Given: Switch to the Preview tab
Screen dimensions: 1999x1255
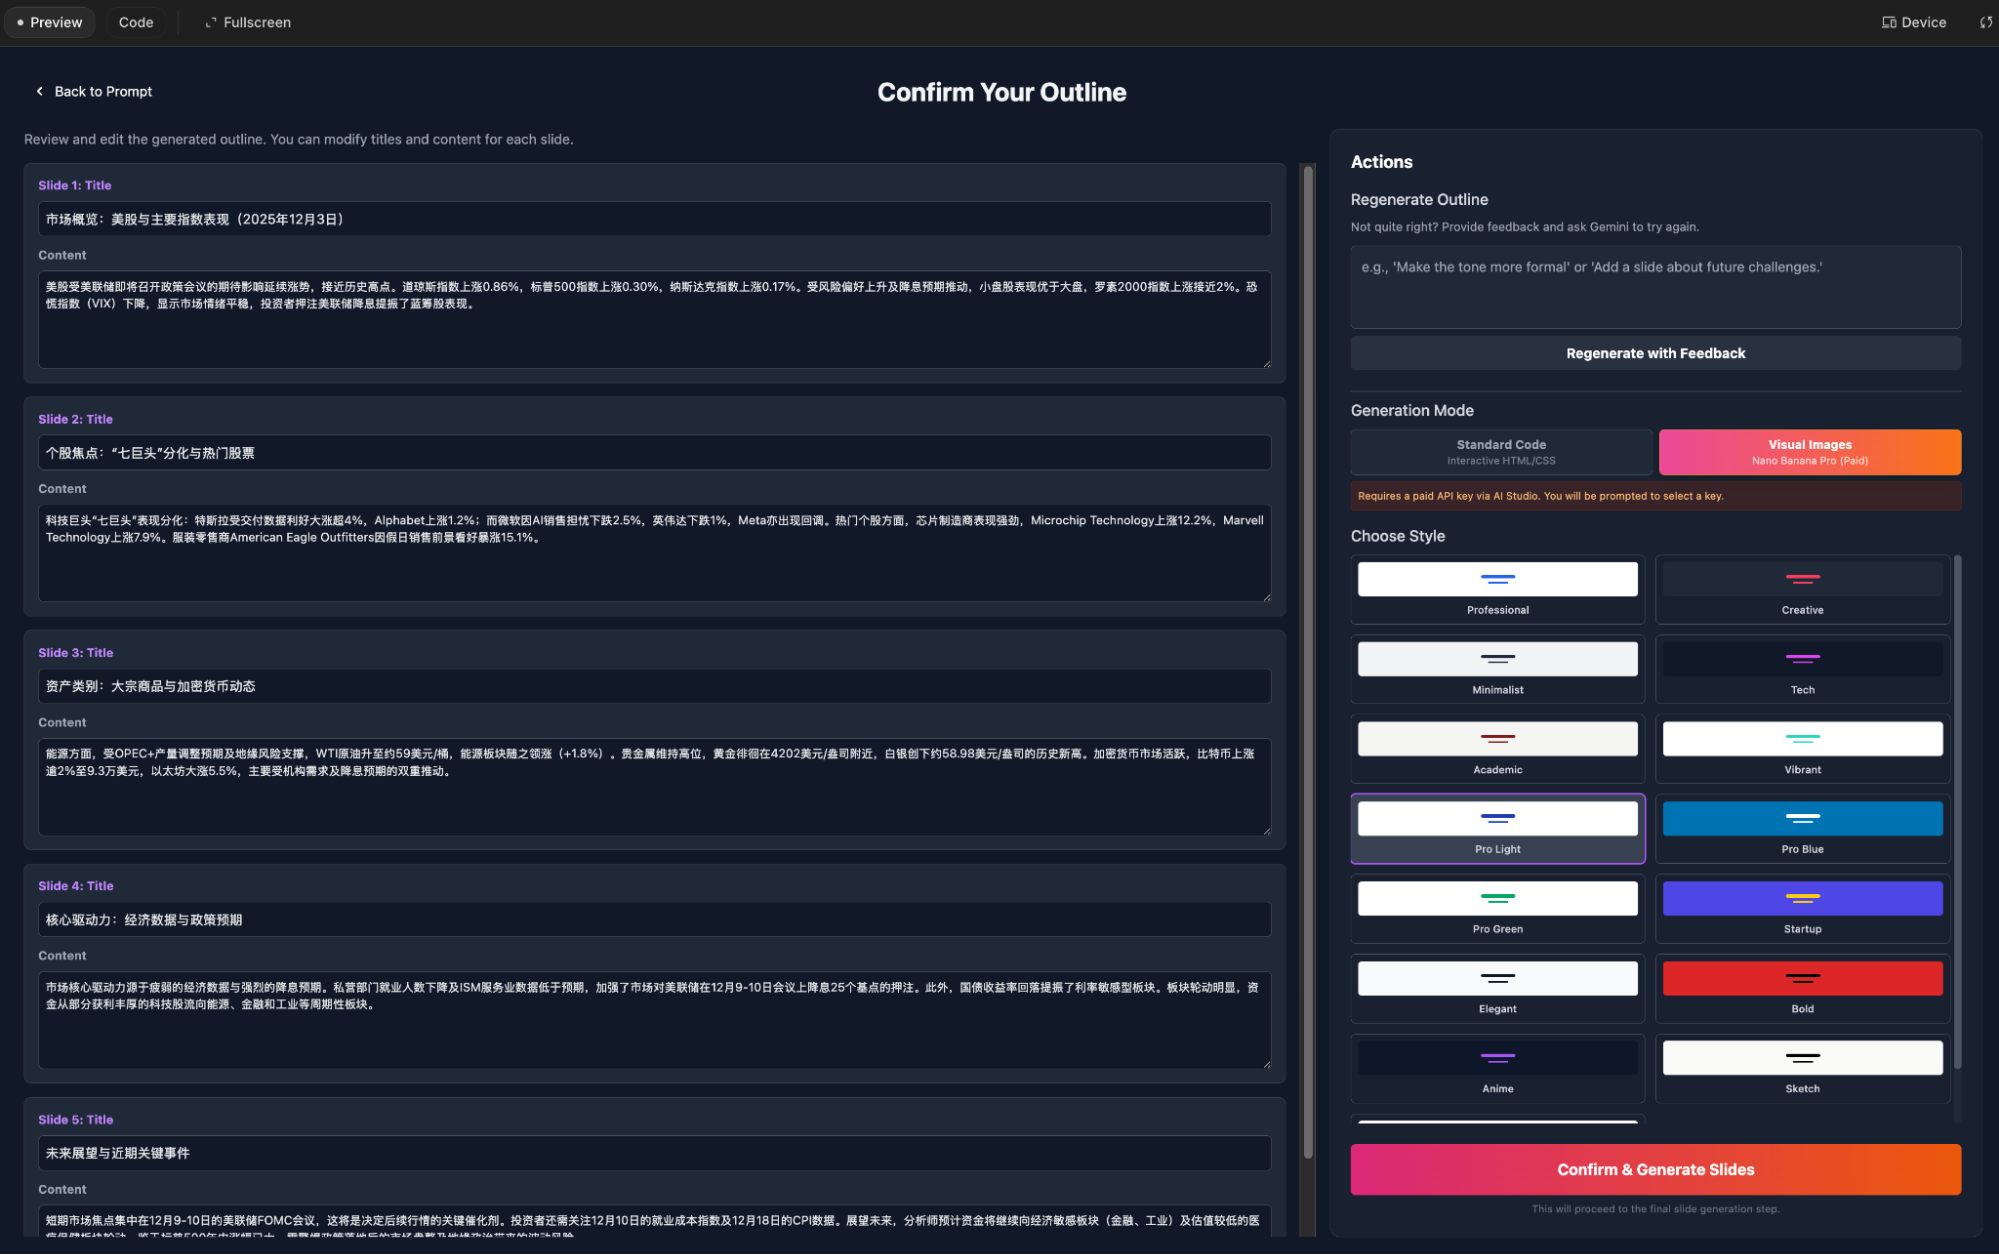Looking at the screenshot, I should pos(49,22).
